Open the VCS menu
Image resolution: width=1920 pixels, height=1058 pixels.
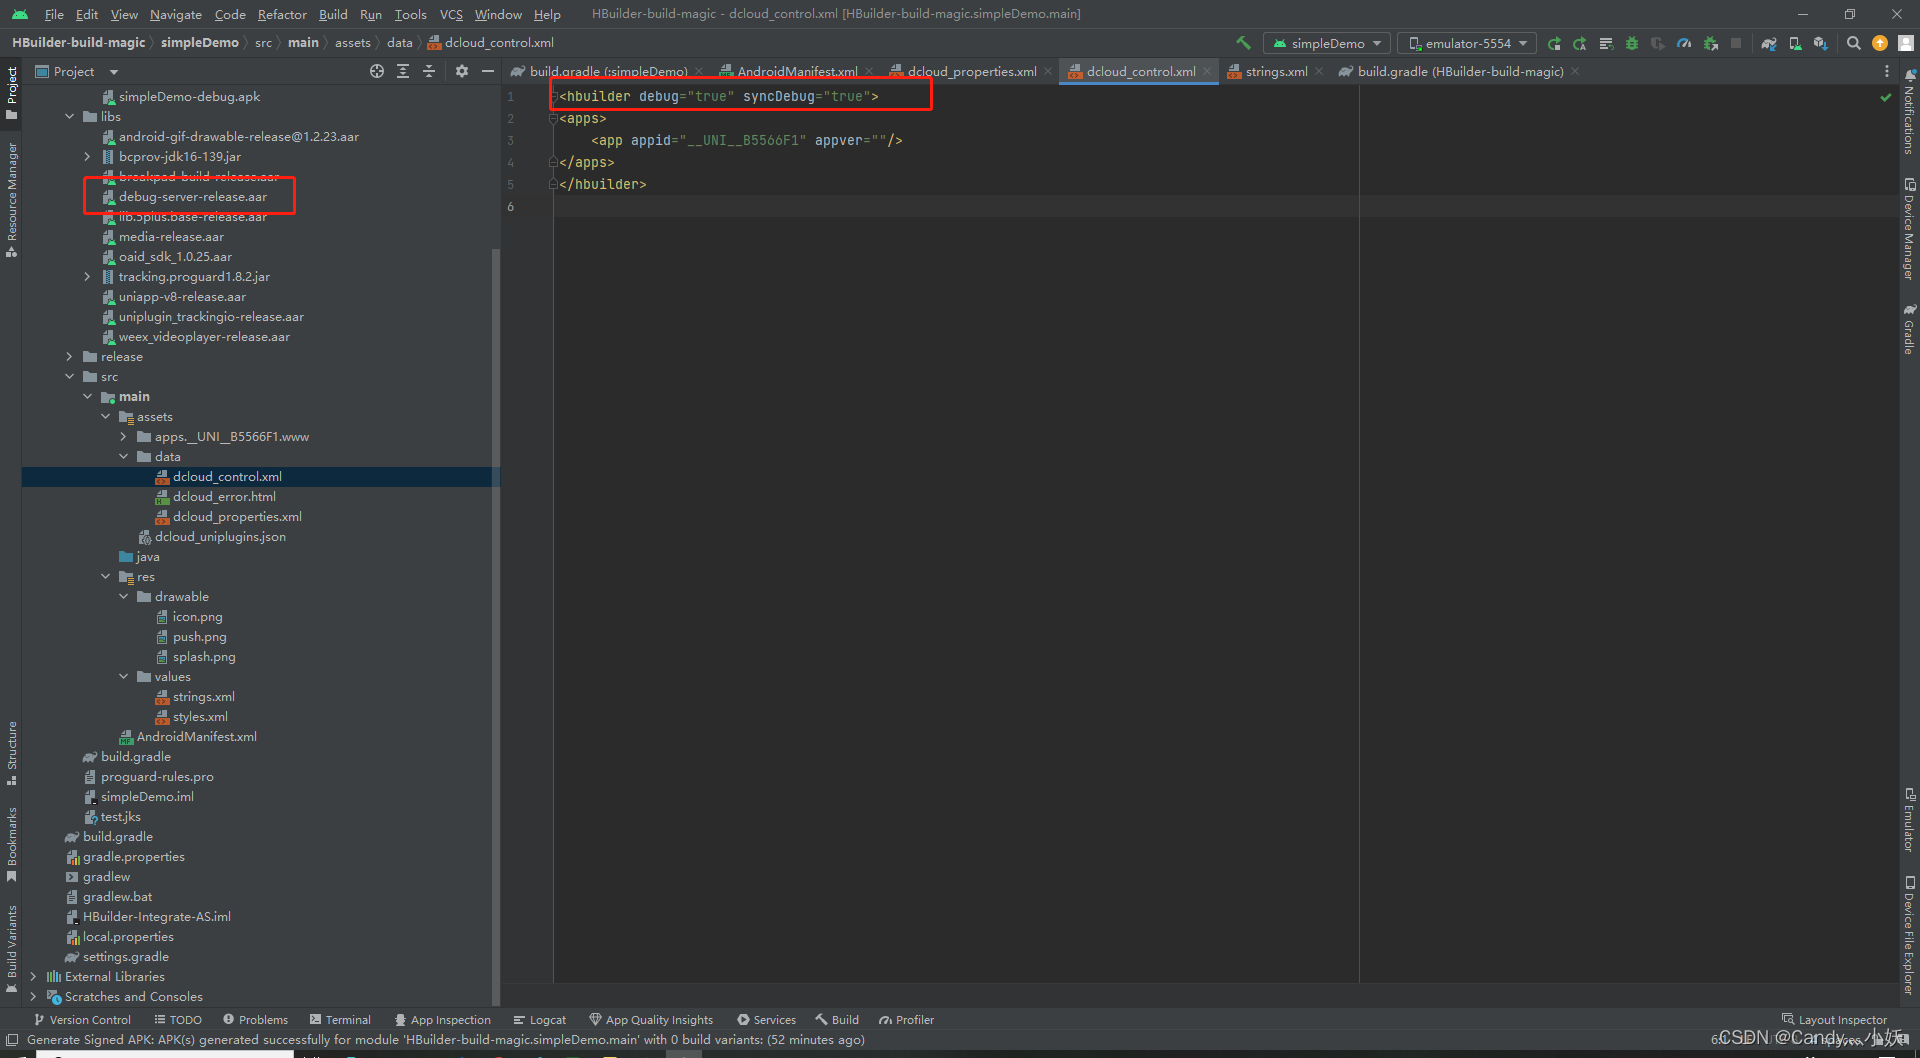[451, 14]
